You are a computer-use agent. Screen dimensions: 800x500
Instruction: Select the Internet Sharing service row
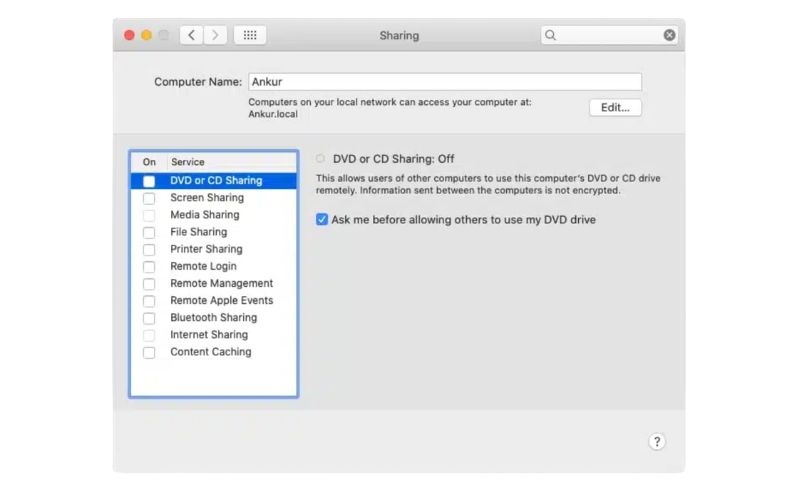[214, 335]
